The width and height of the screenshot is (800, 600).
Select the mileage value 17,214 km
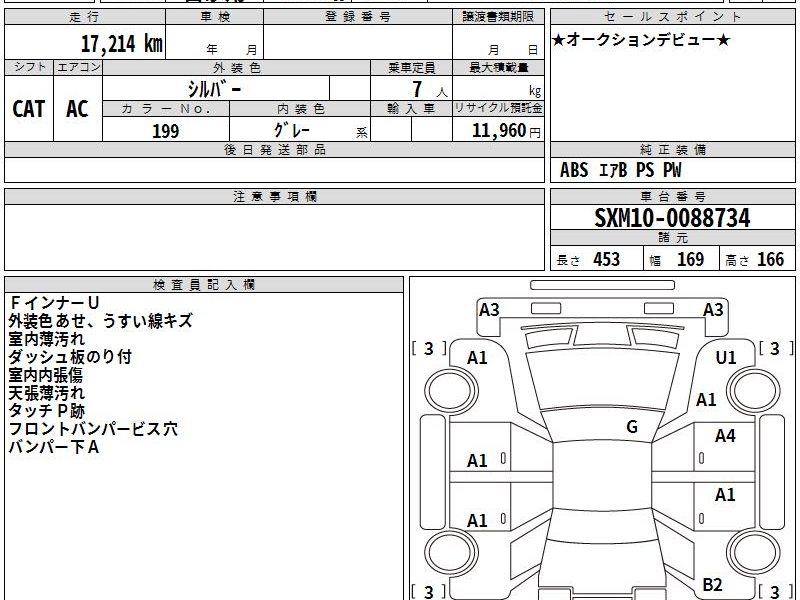121,43
